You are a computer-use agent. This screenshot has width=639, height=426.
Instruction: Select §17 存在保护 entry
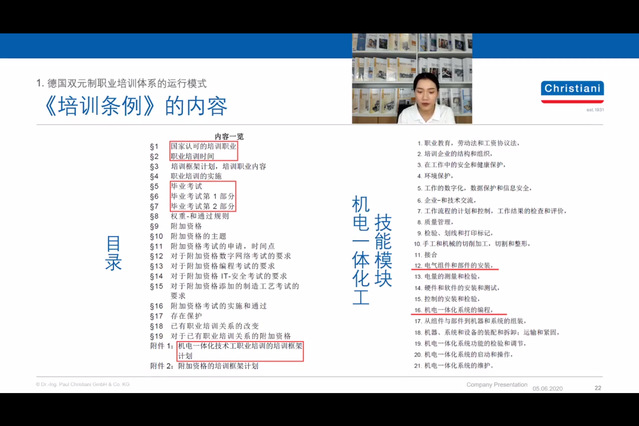pyautogui.click(x=176, y=316)
